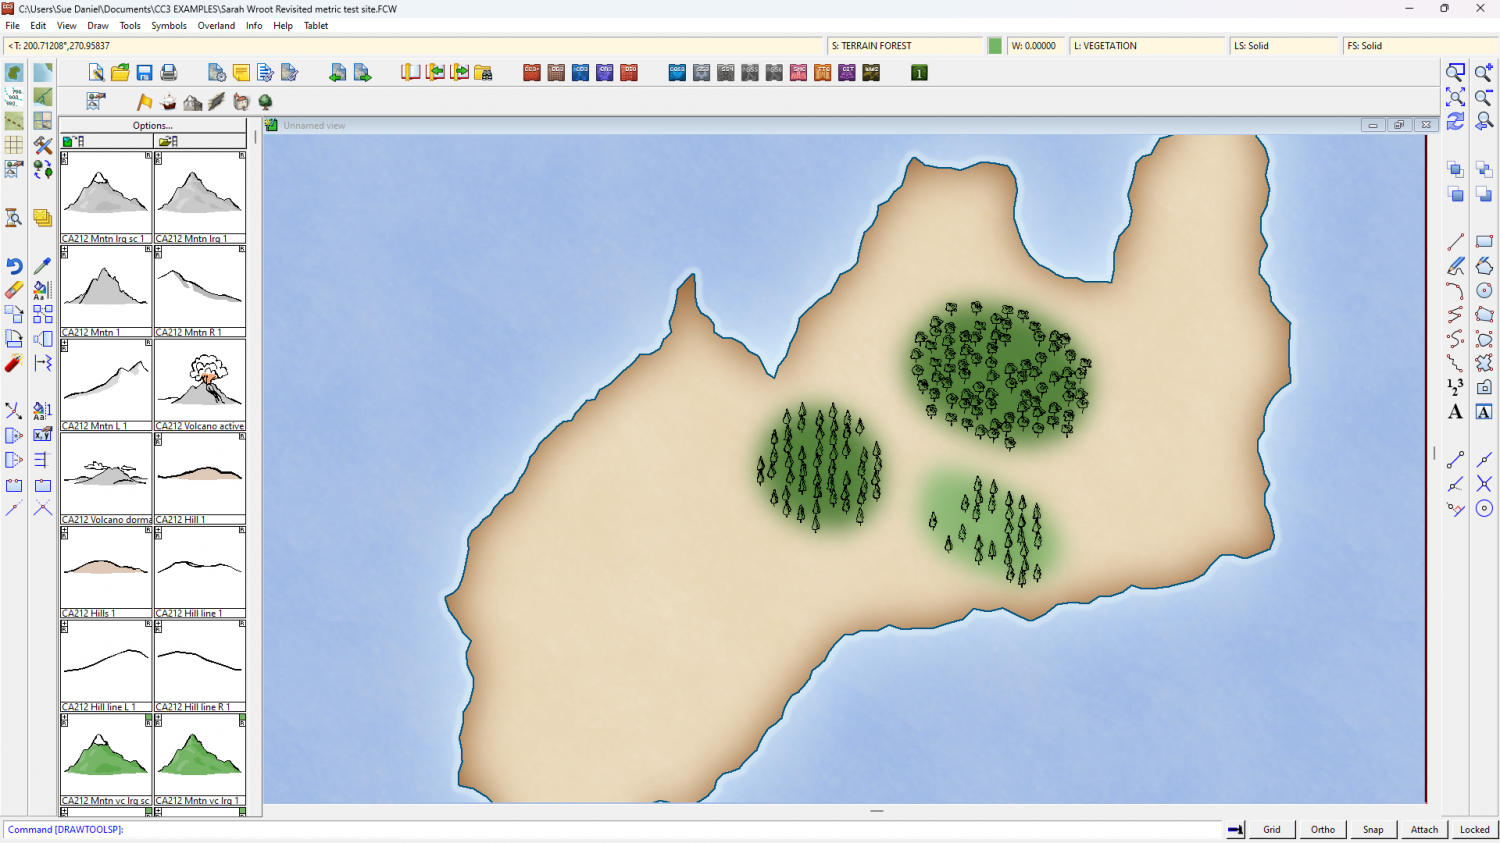Viewport: 1500px width, 843px height.
Task: Select the CA212 Volcano dormant symbol
Action: [106, 479]
